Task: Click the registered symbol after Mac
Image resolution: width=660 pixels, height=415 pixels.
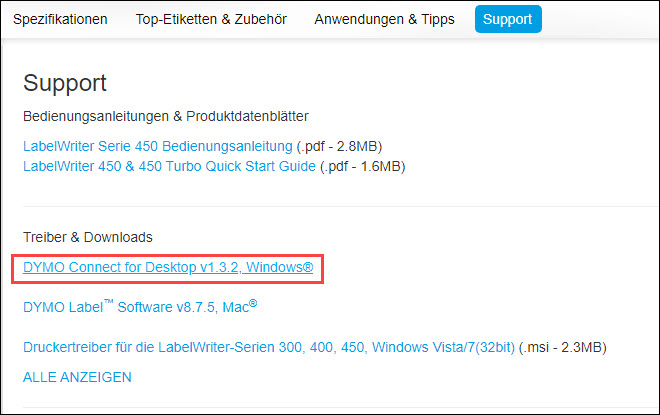Action: [253, 302]
